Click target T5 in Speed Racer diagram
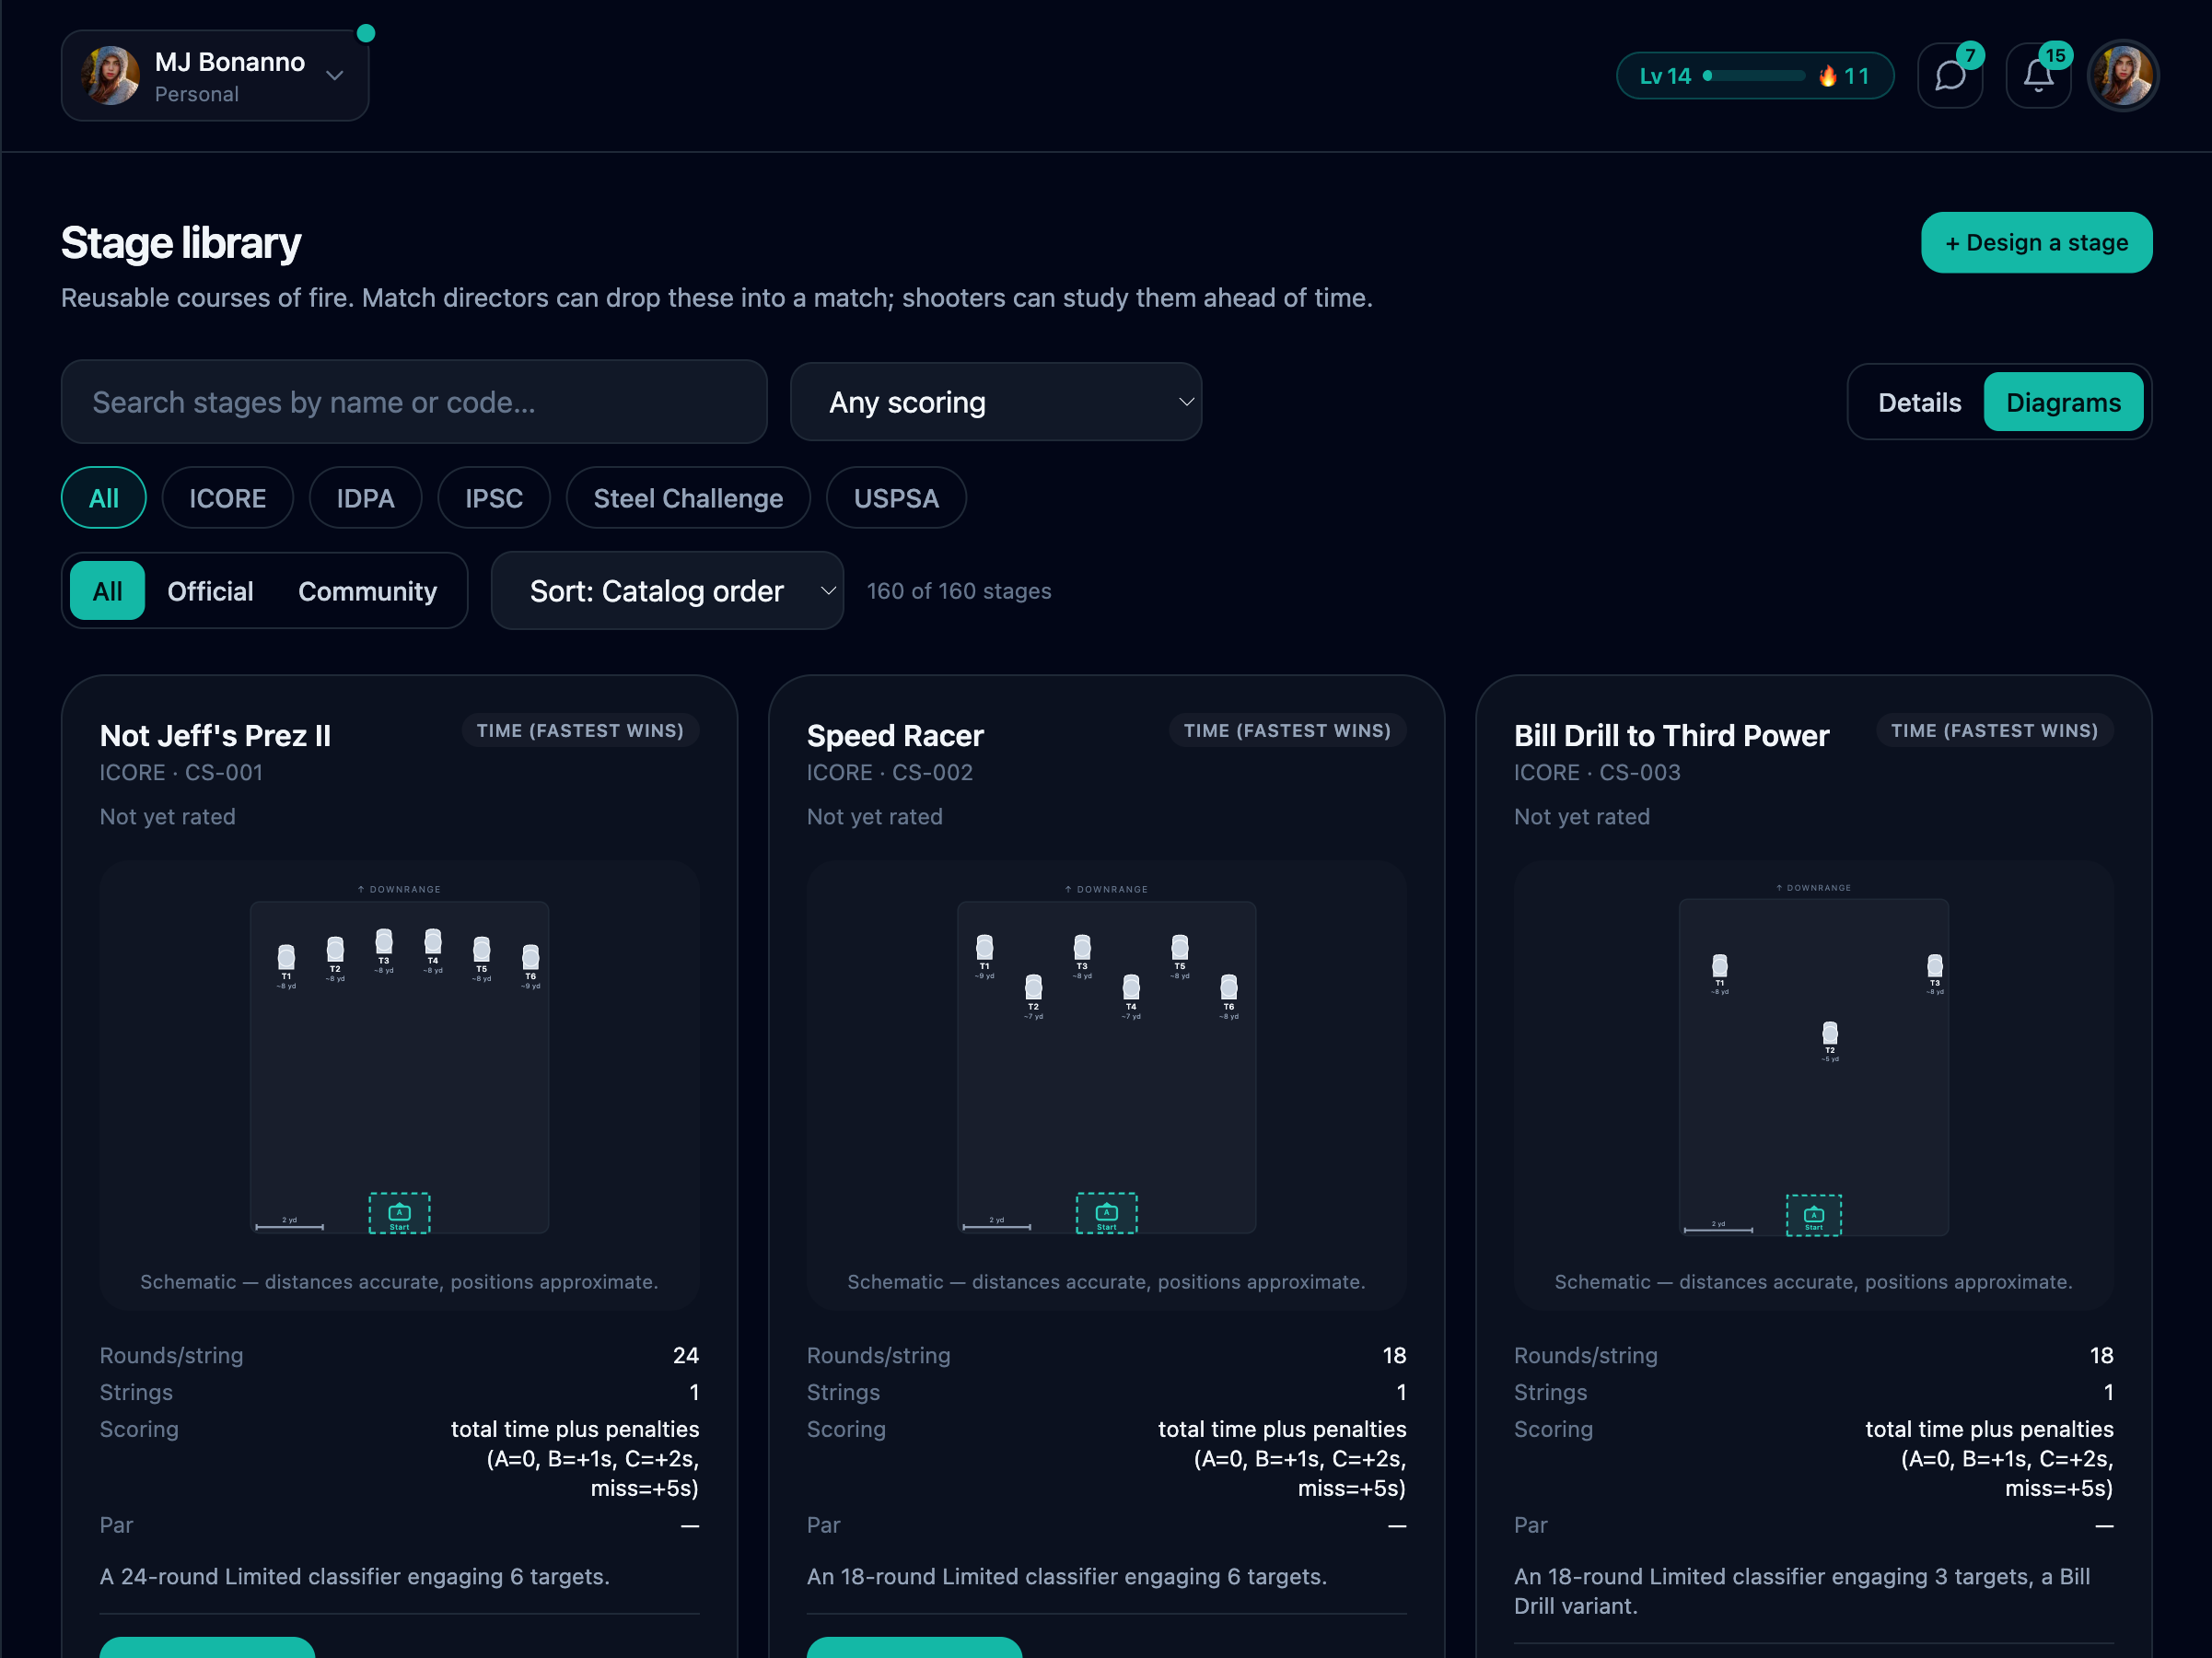 (x=1180, y=947)
